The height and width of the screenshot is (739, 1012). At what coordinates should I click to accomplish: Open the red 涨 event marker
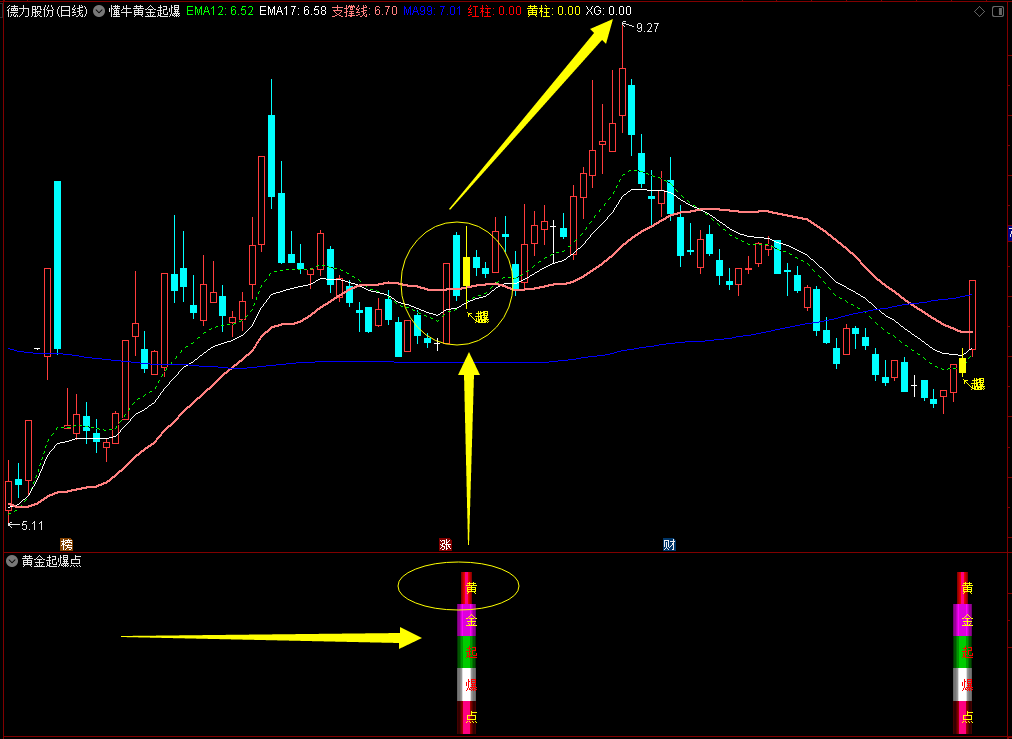click(x=445, y=545)
